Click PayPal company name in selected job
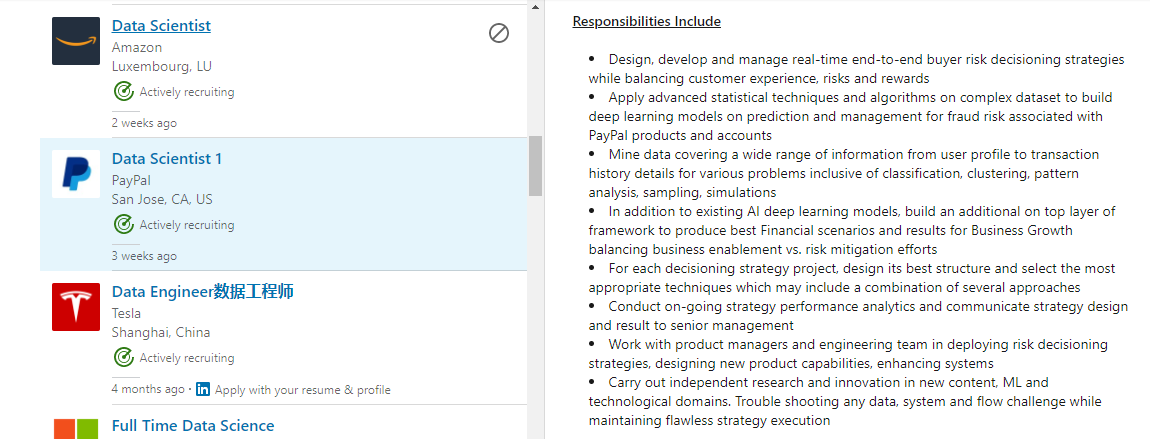Screen dimensions: 1150x439 131,180
